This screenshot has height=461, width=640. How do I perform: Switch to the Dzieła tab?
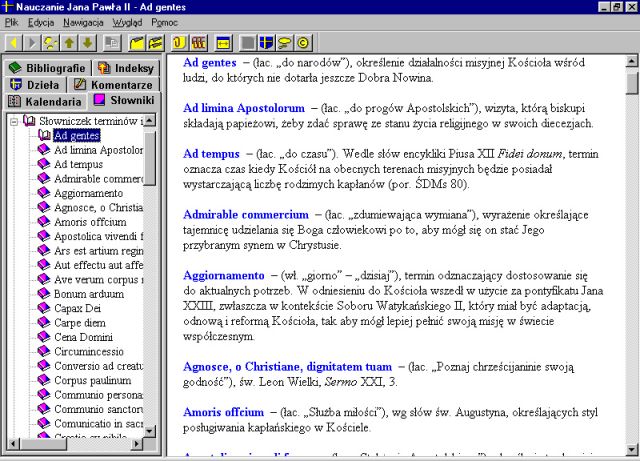35,85
